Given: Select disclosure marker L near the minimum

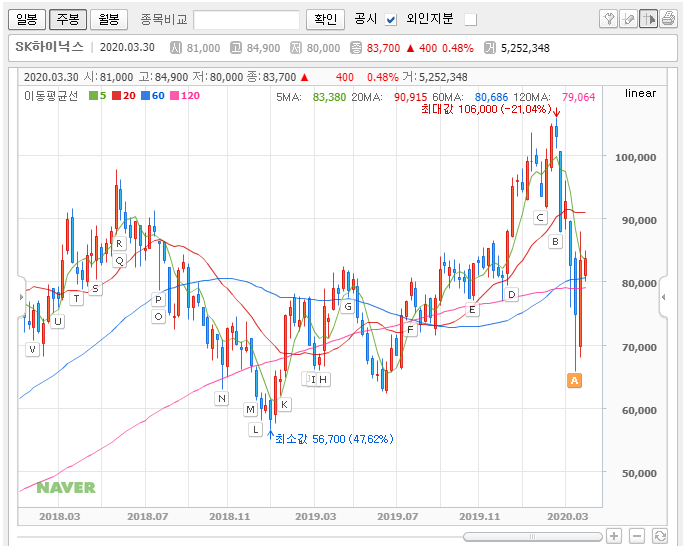Looking at the screenshot, I should point(256,429).
